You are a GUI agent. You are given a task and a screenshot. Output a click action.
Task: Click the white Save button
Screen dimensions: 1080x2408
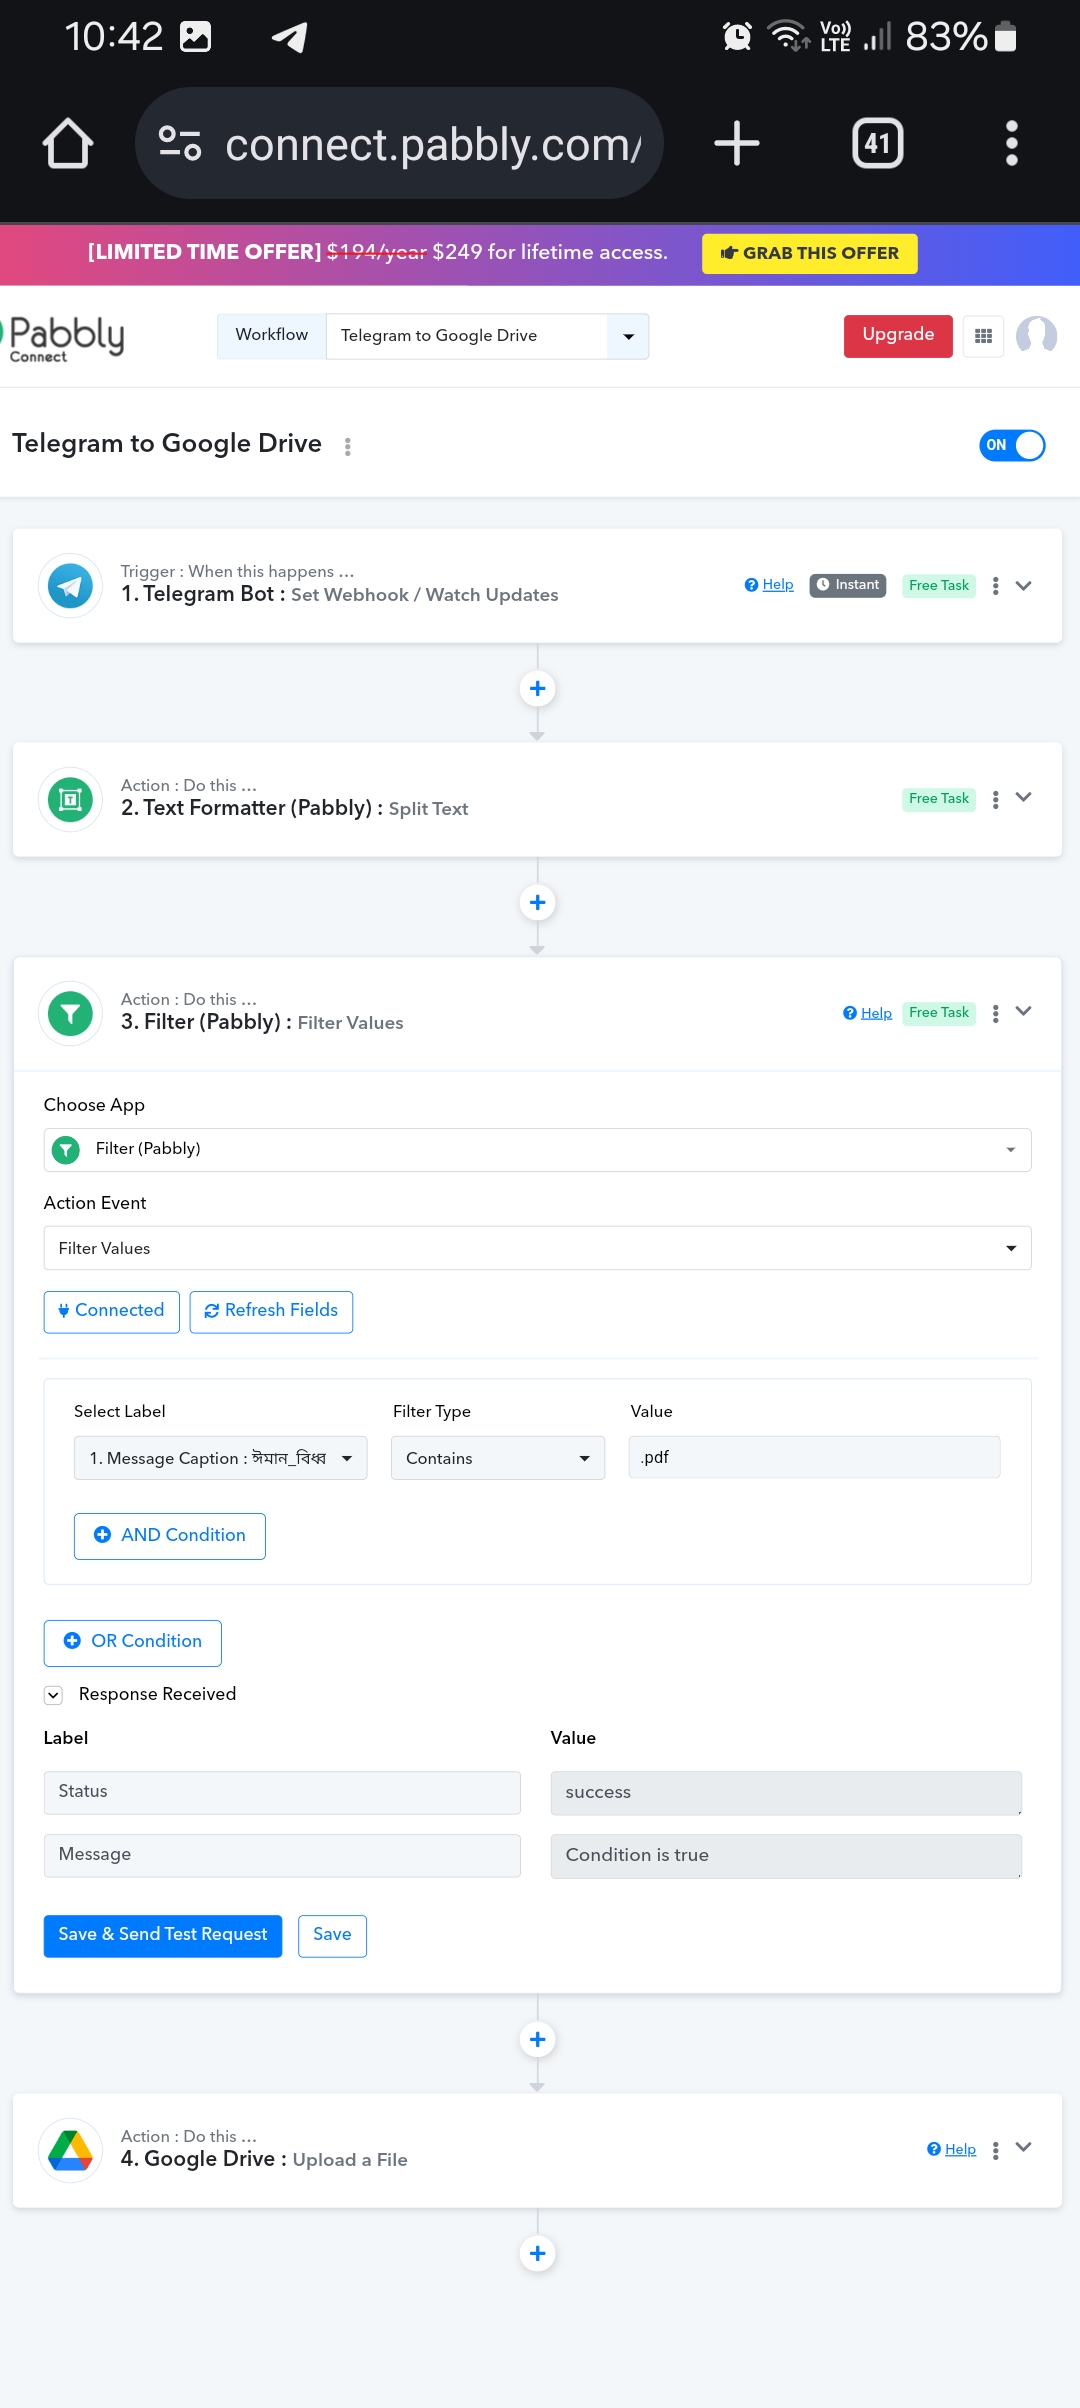coord(332,1936)
